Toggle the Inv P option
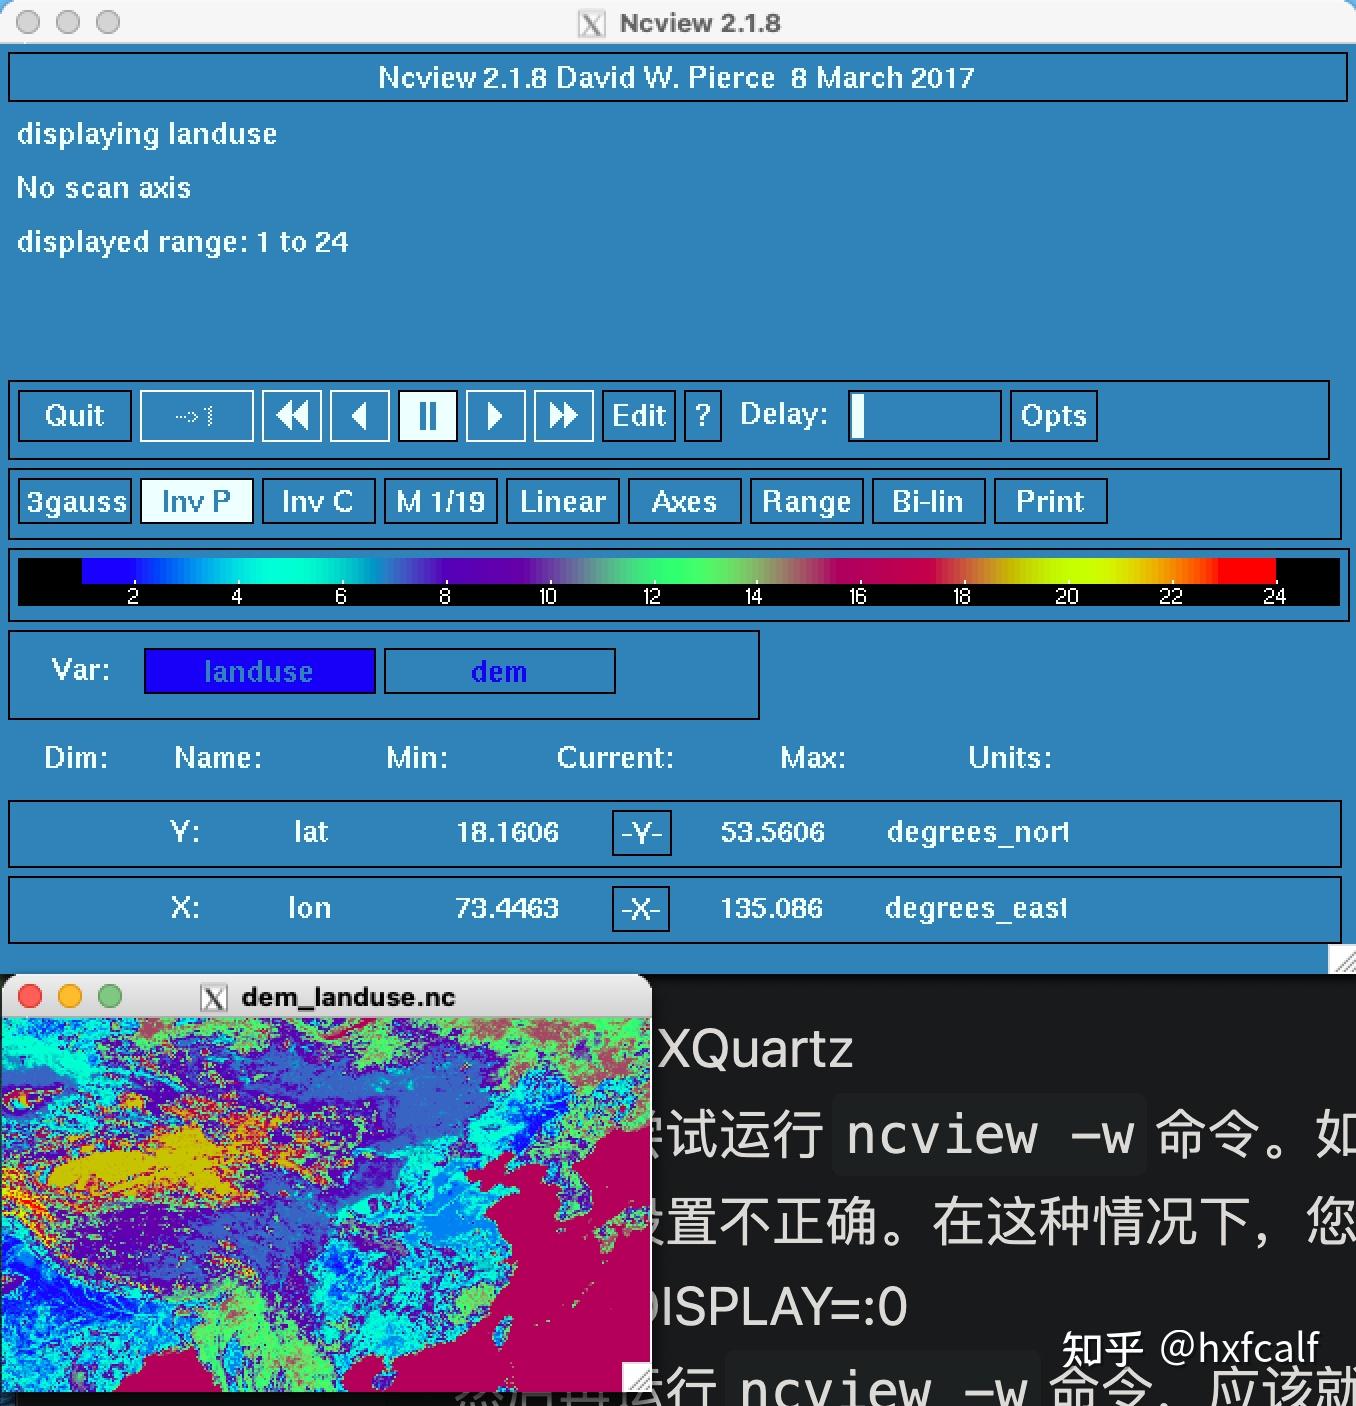 [197, 501]
